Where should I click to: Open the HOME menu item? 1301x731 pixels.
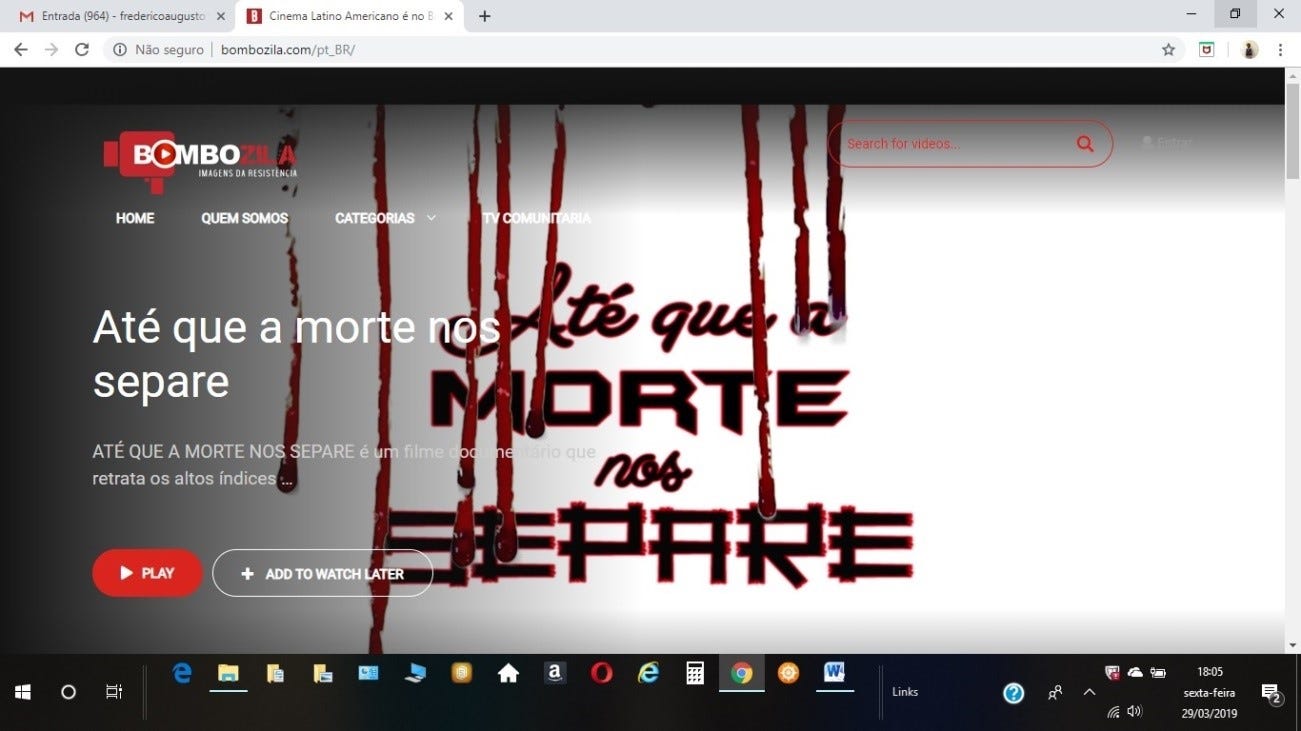pos(135,218)
